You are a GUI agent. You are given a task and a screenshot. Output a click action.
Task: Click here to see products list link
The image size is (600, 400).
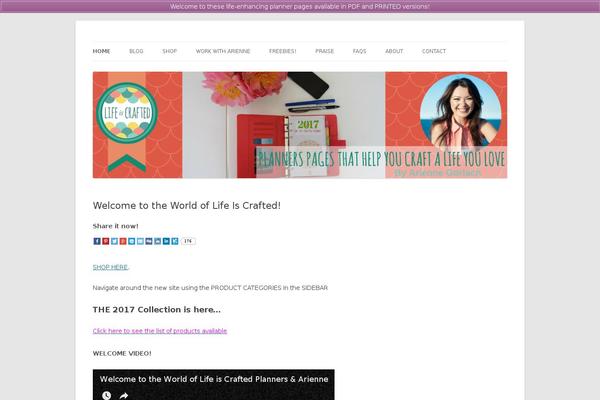160,331
